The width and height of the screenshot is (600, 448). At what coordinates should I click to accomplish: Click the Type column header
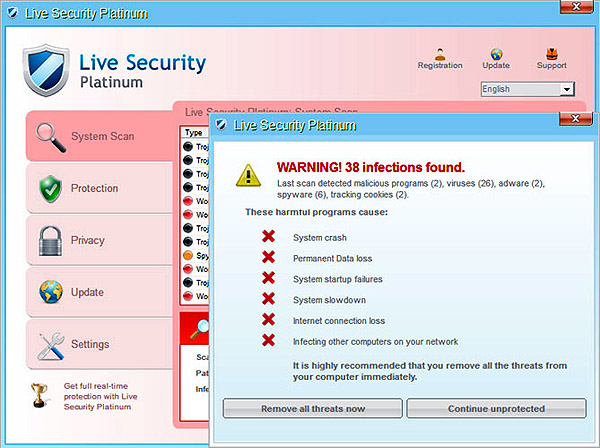pyautogui.click(x=194, y=132)
